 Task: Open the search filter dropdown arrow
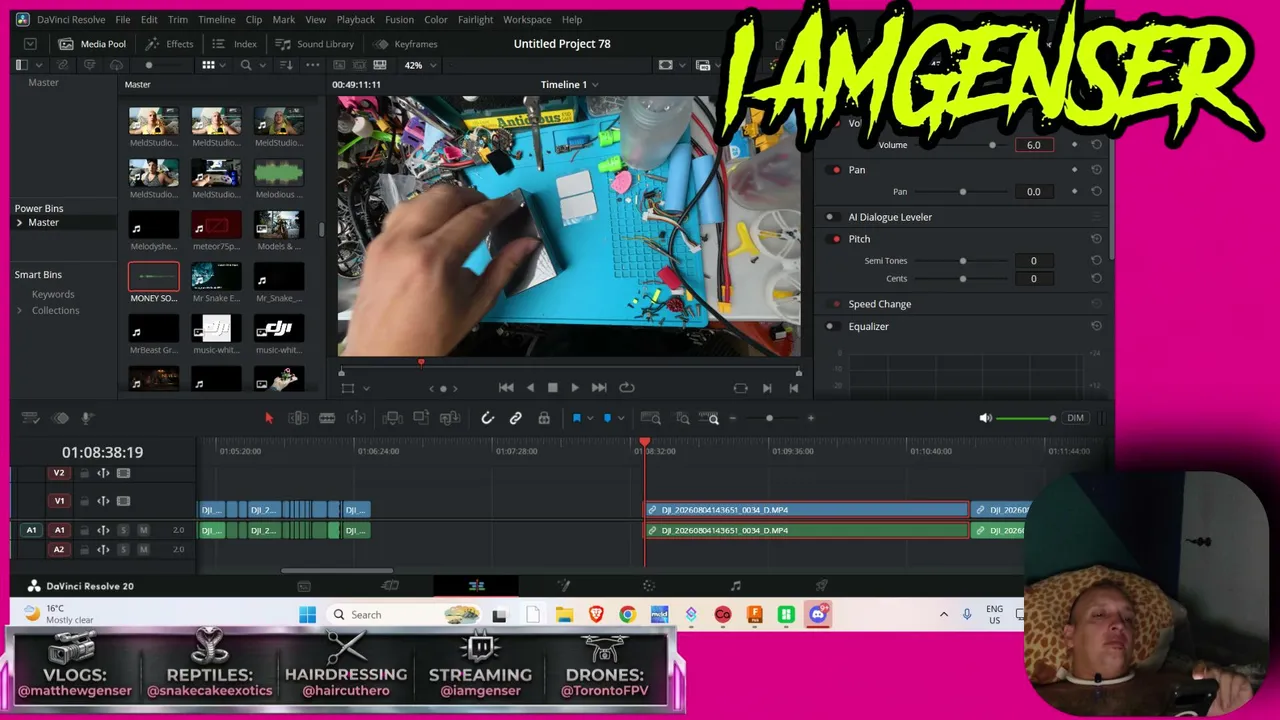(262, 65)
